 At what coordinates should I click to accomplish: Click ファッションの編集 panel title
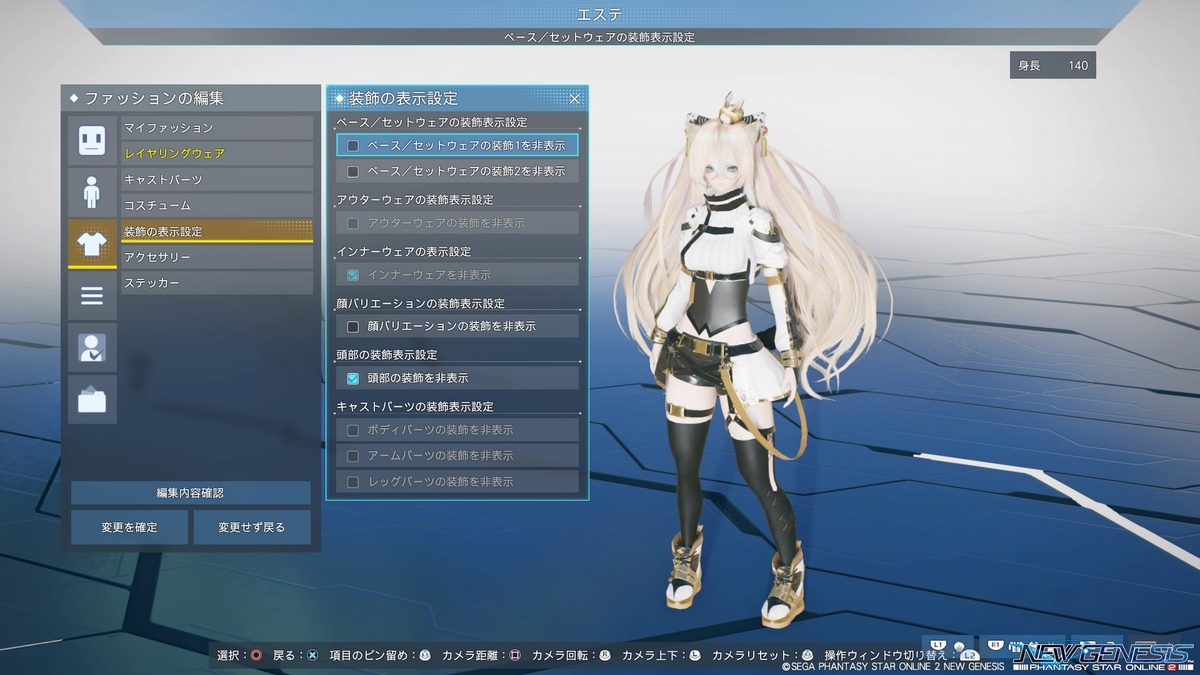(154, 98)
